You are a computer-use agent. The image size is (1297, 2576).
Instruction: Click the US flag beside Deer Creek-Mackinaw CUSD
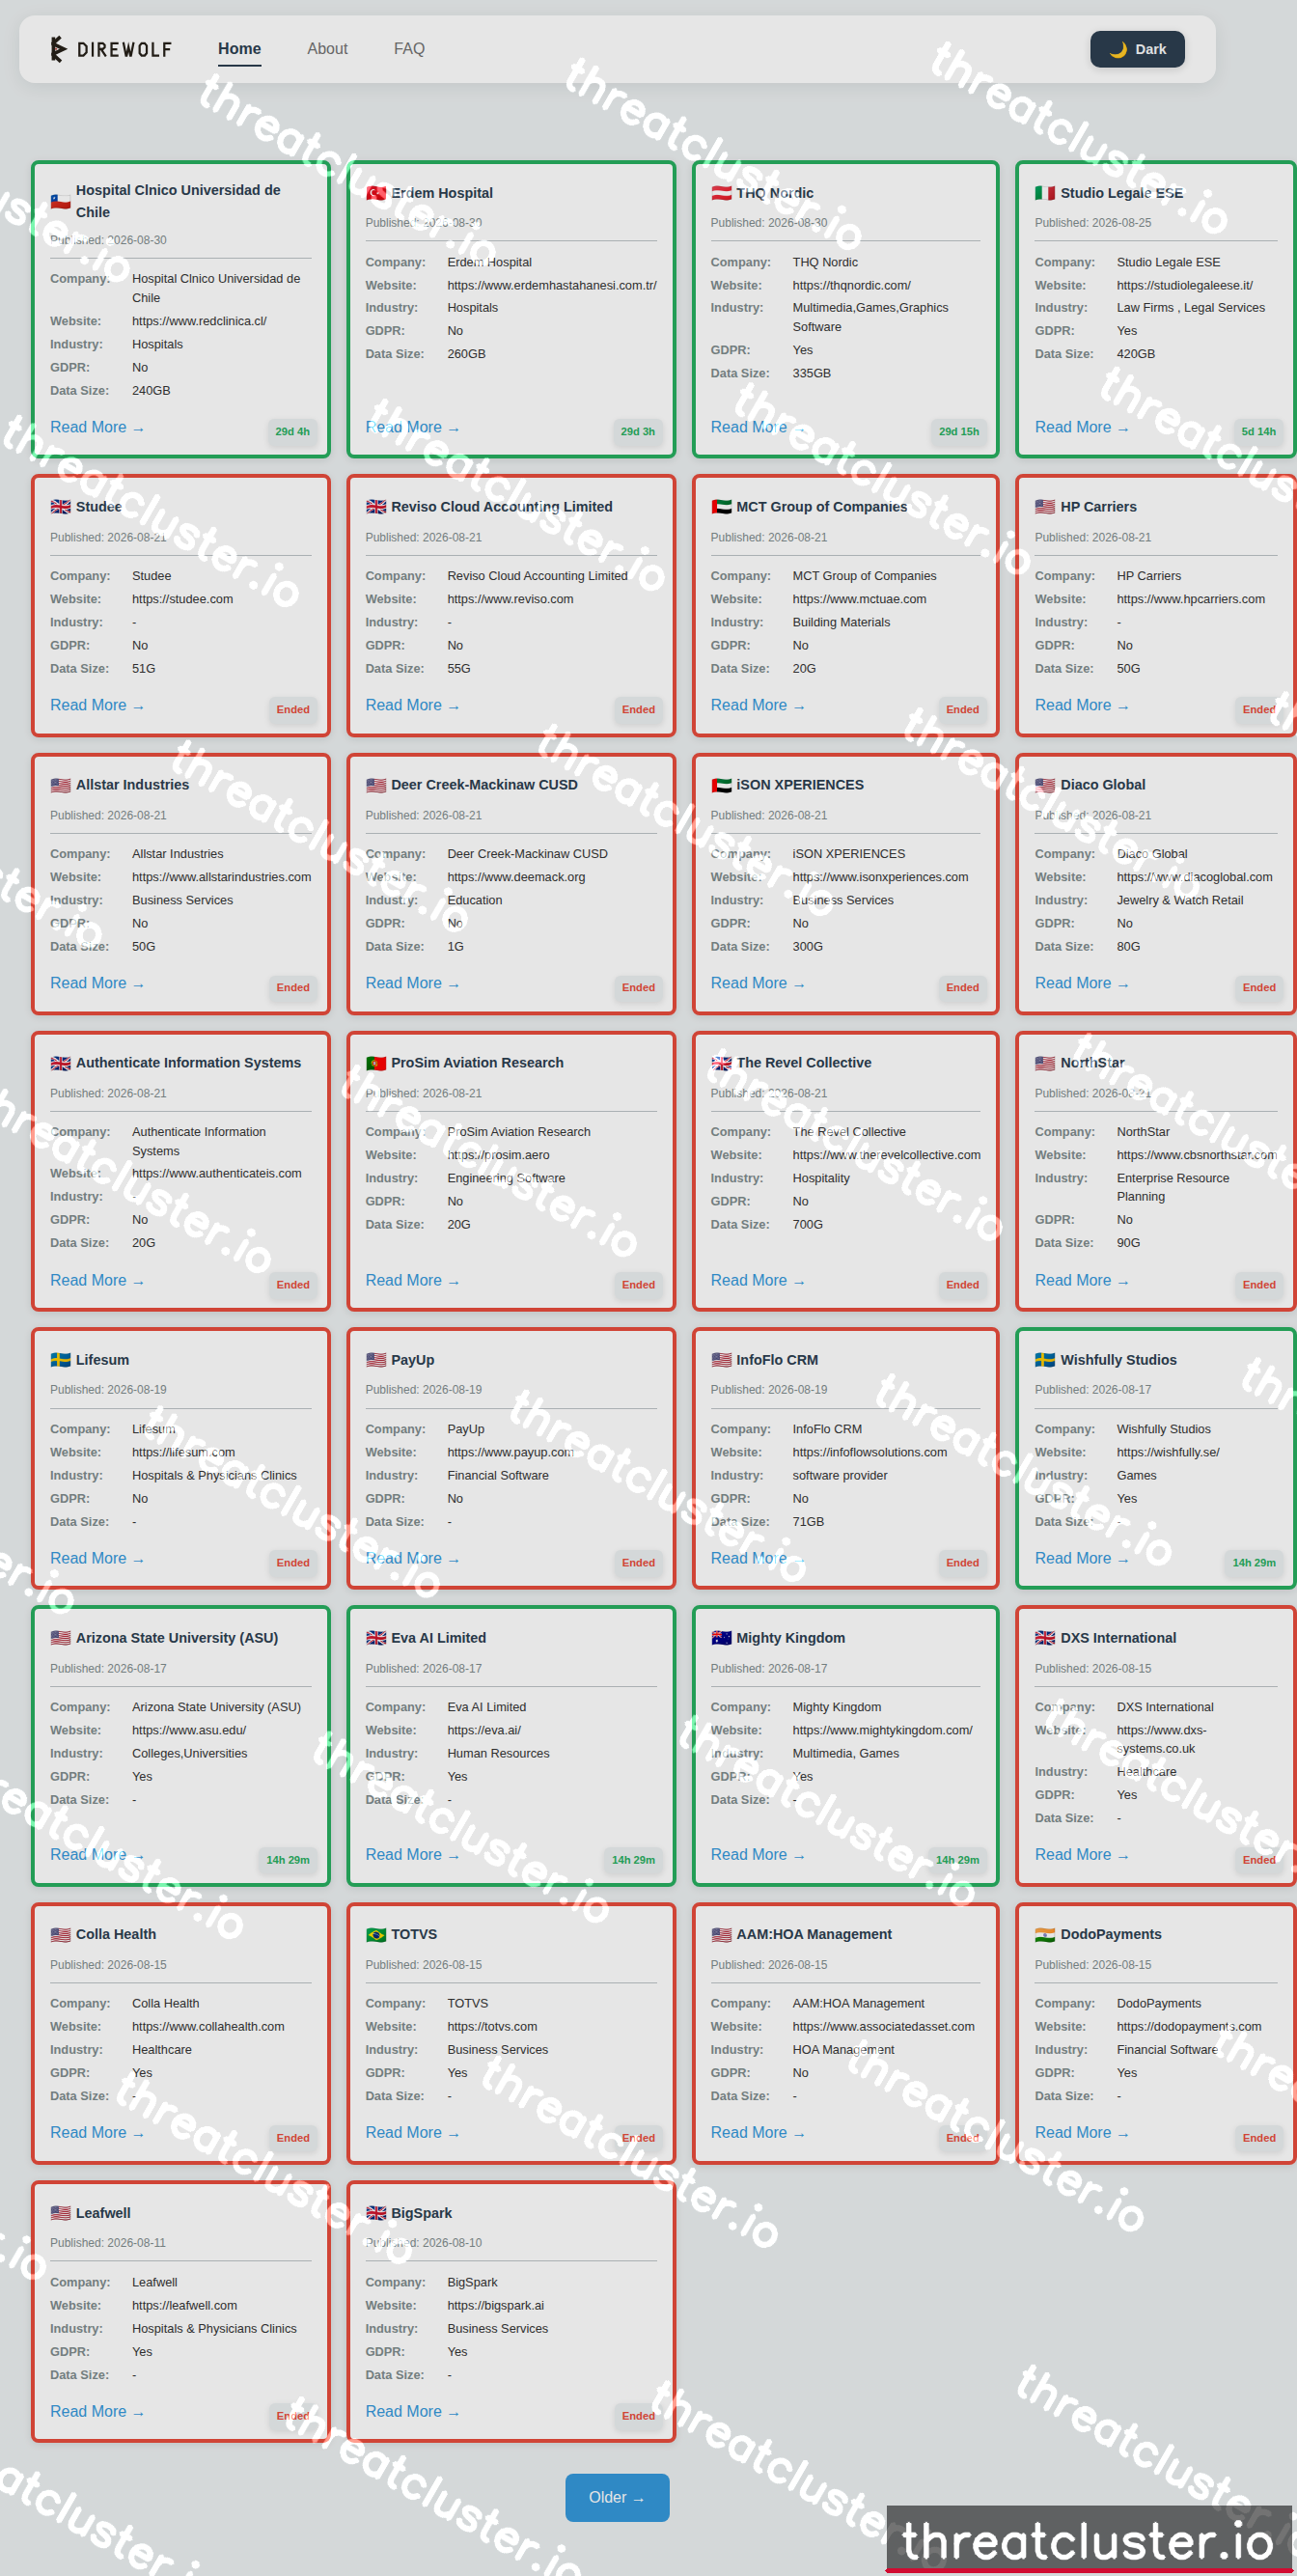376,785
